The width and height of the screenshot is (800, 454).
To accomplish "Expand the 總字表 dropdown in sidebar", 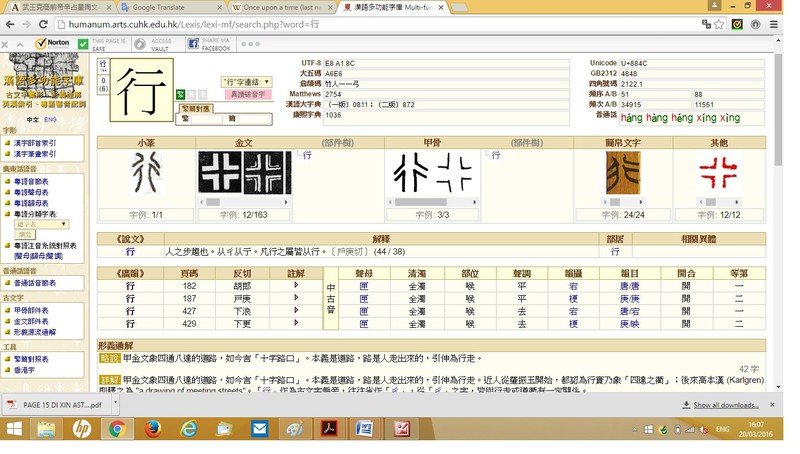I will (x=41, y=224).
